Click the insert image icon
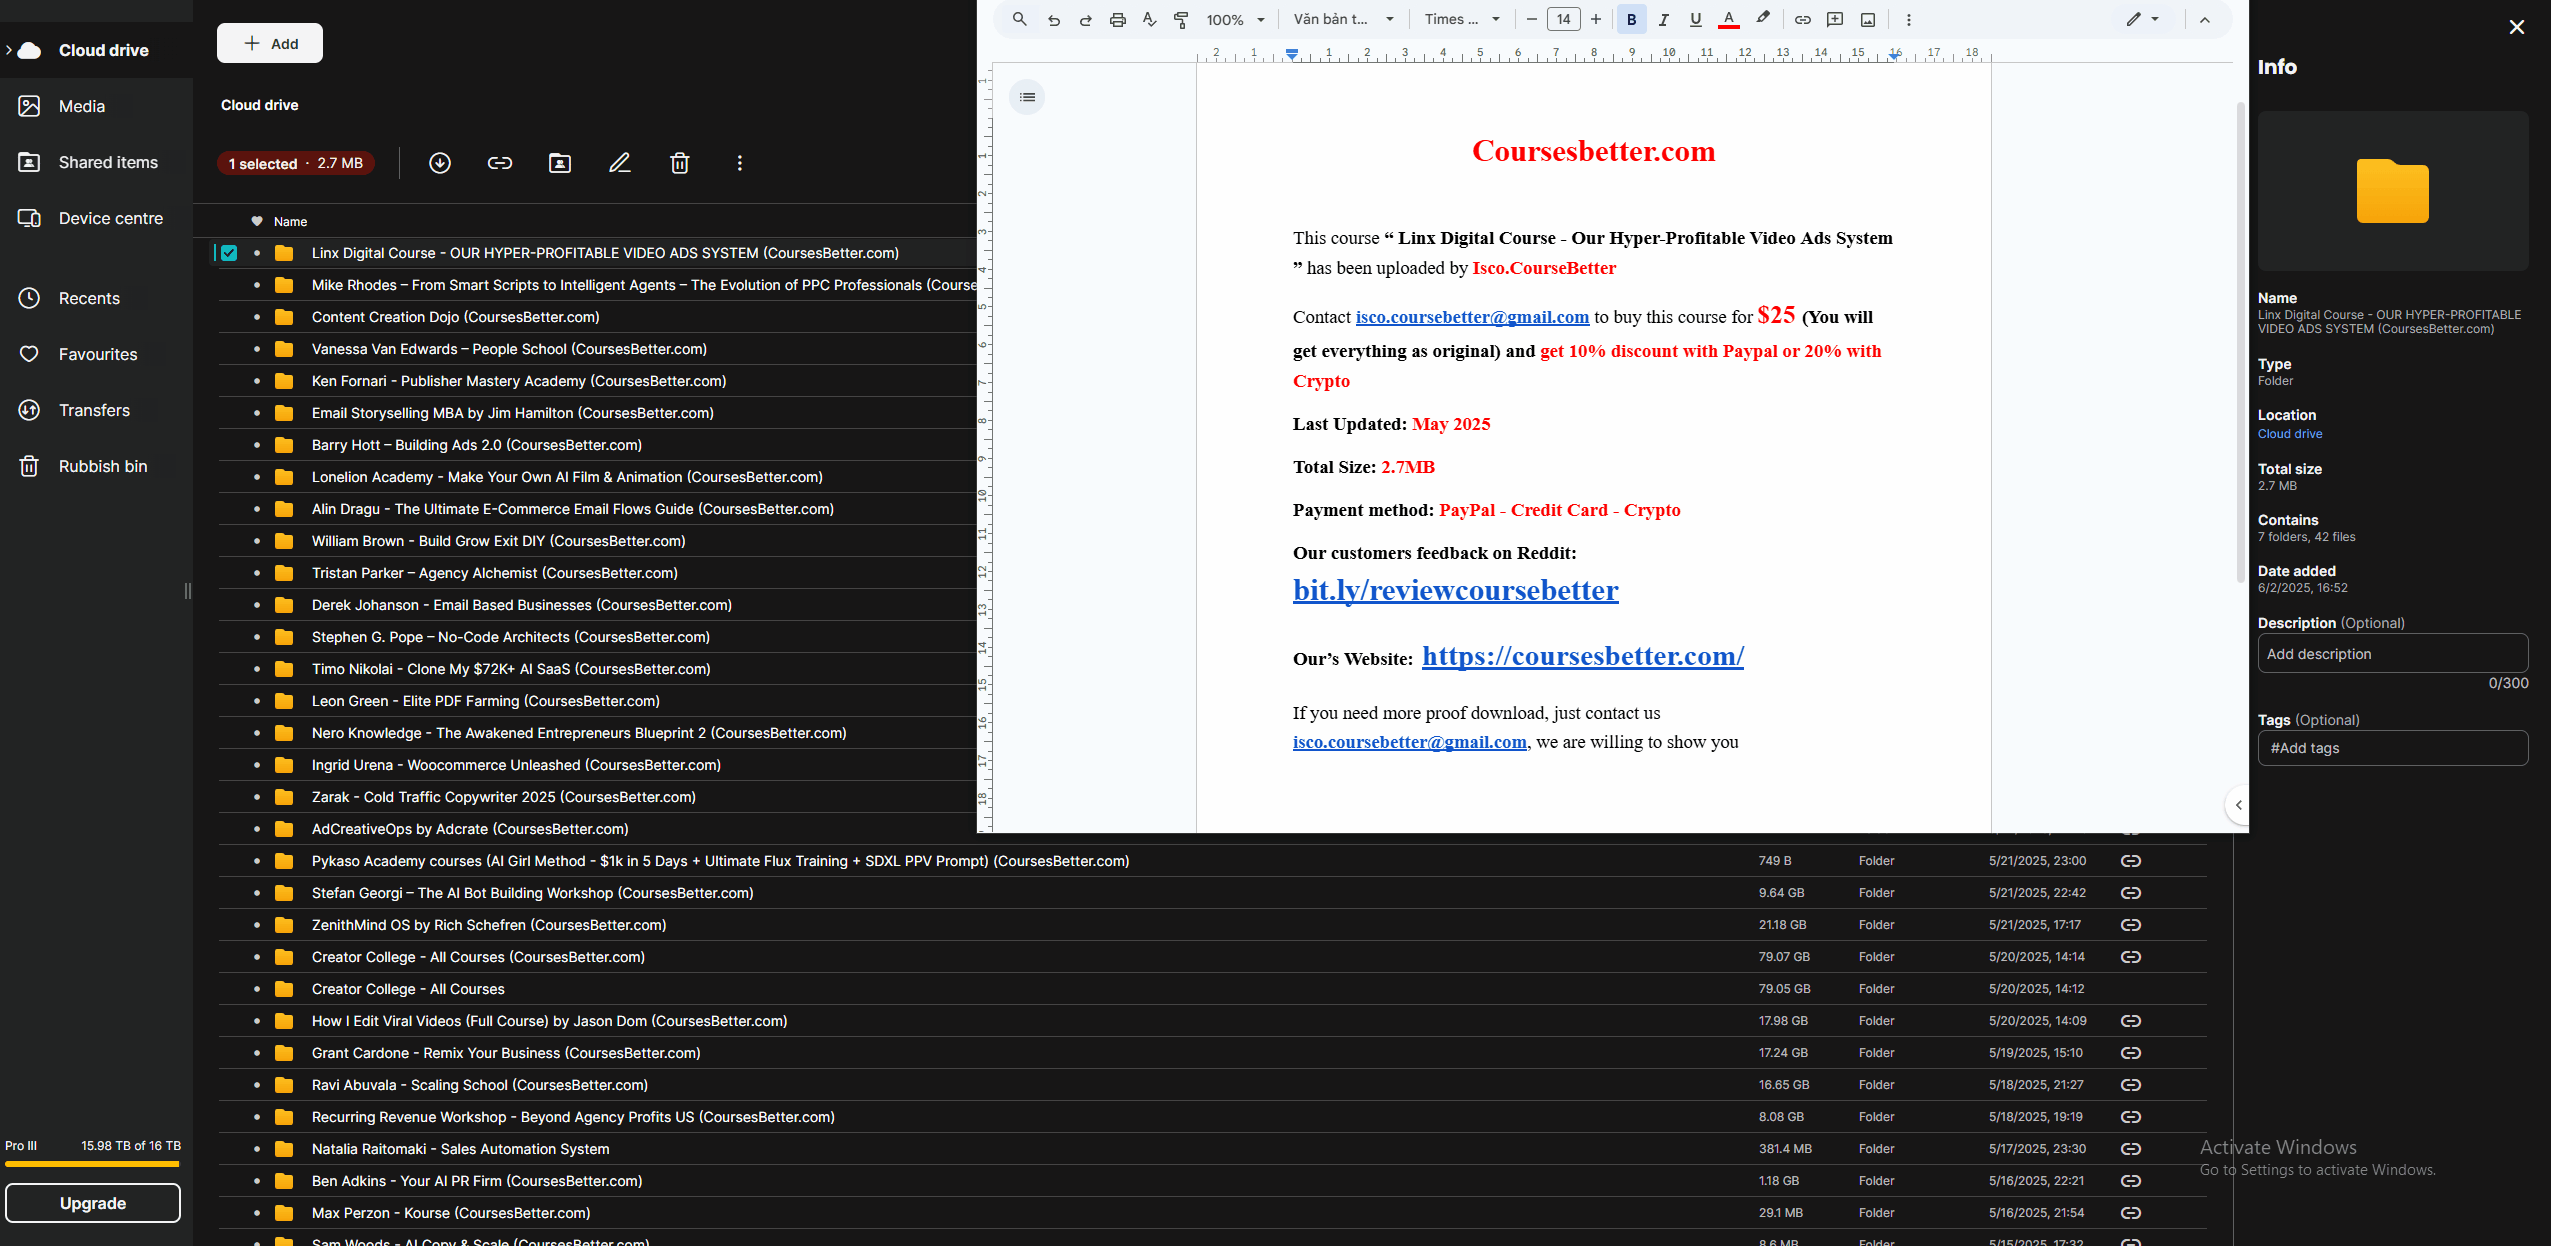This screenshot has width=2551, height=1246. [x=1867, y=19]
